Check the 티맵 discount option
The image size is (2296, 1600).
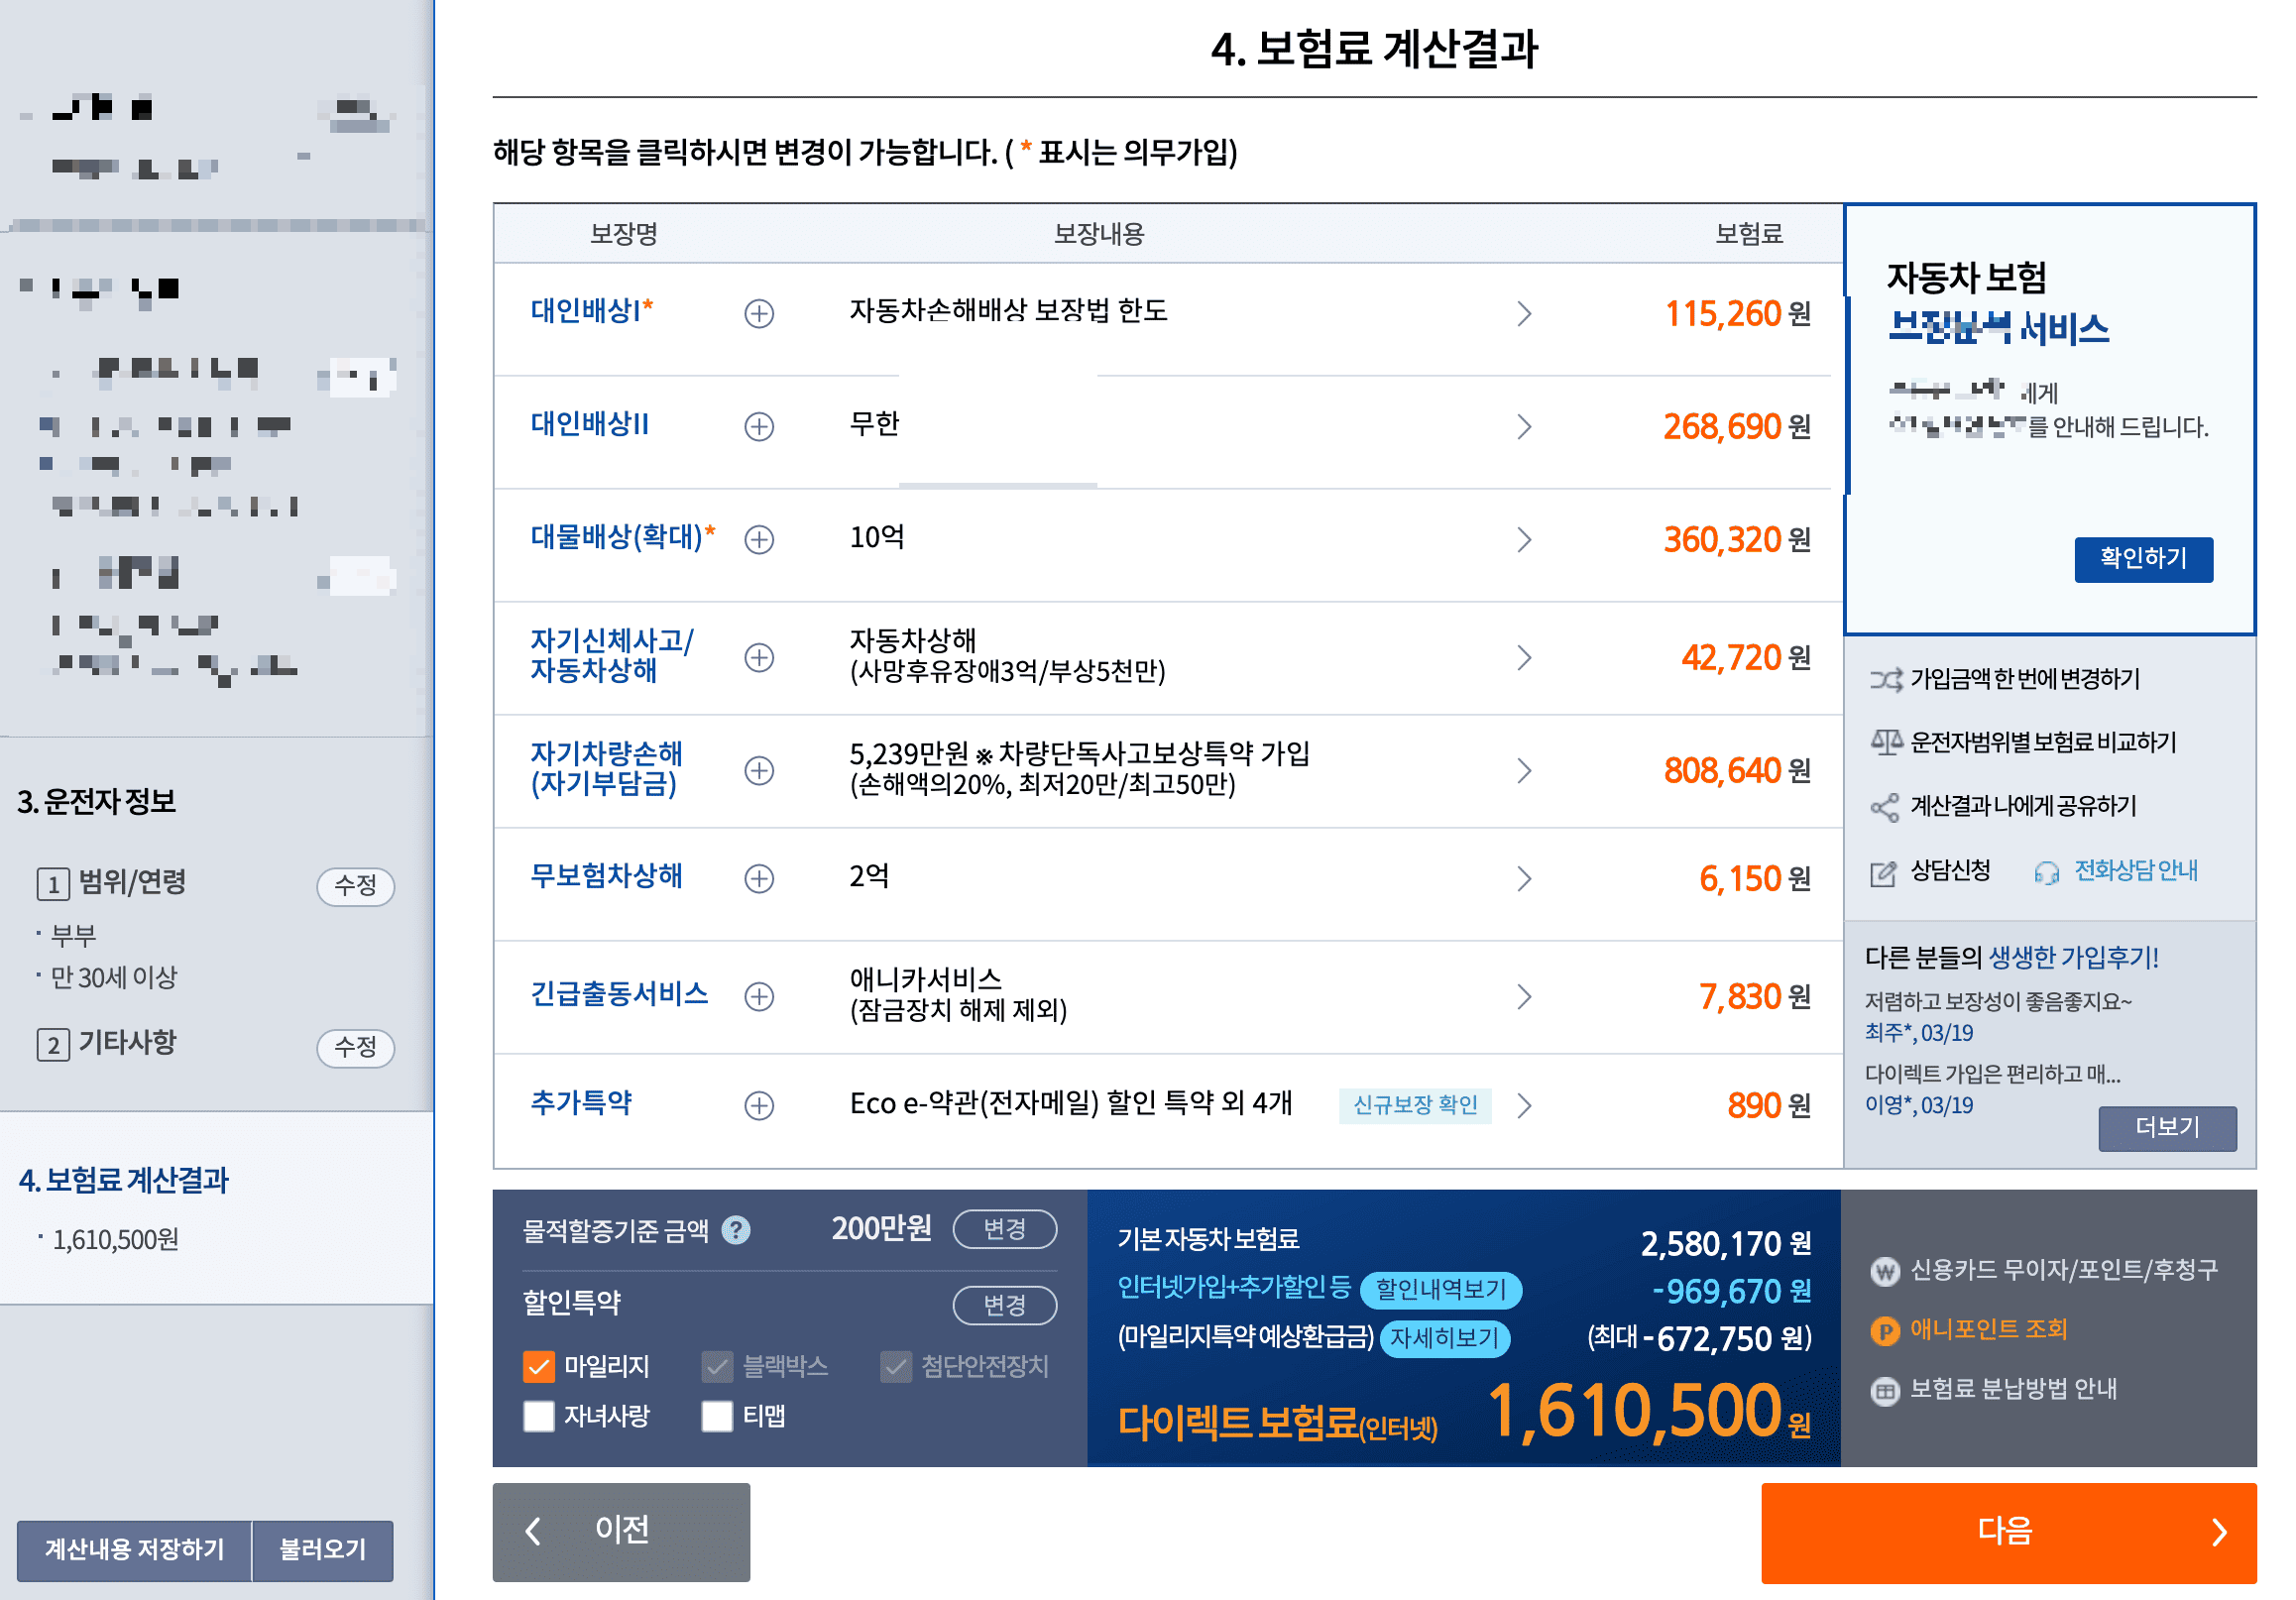[x=717, y=1416]
